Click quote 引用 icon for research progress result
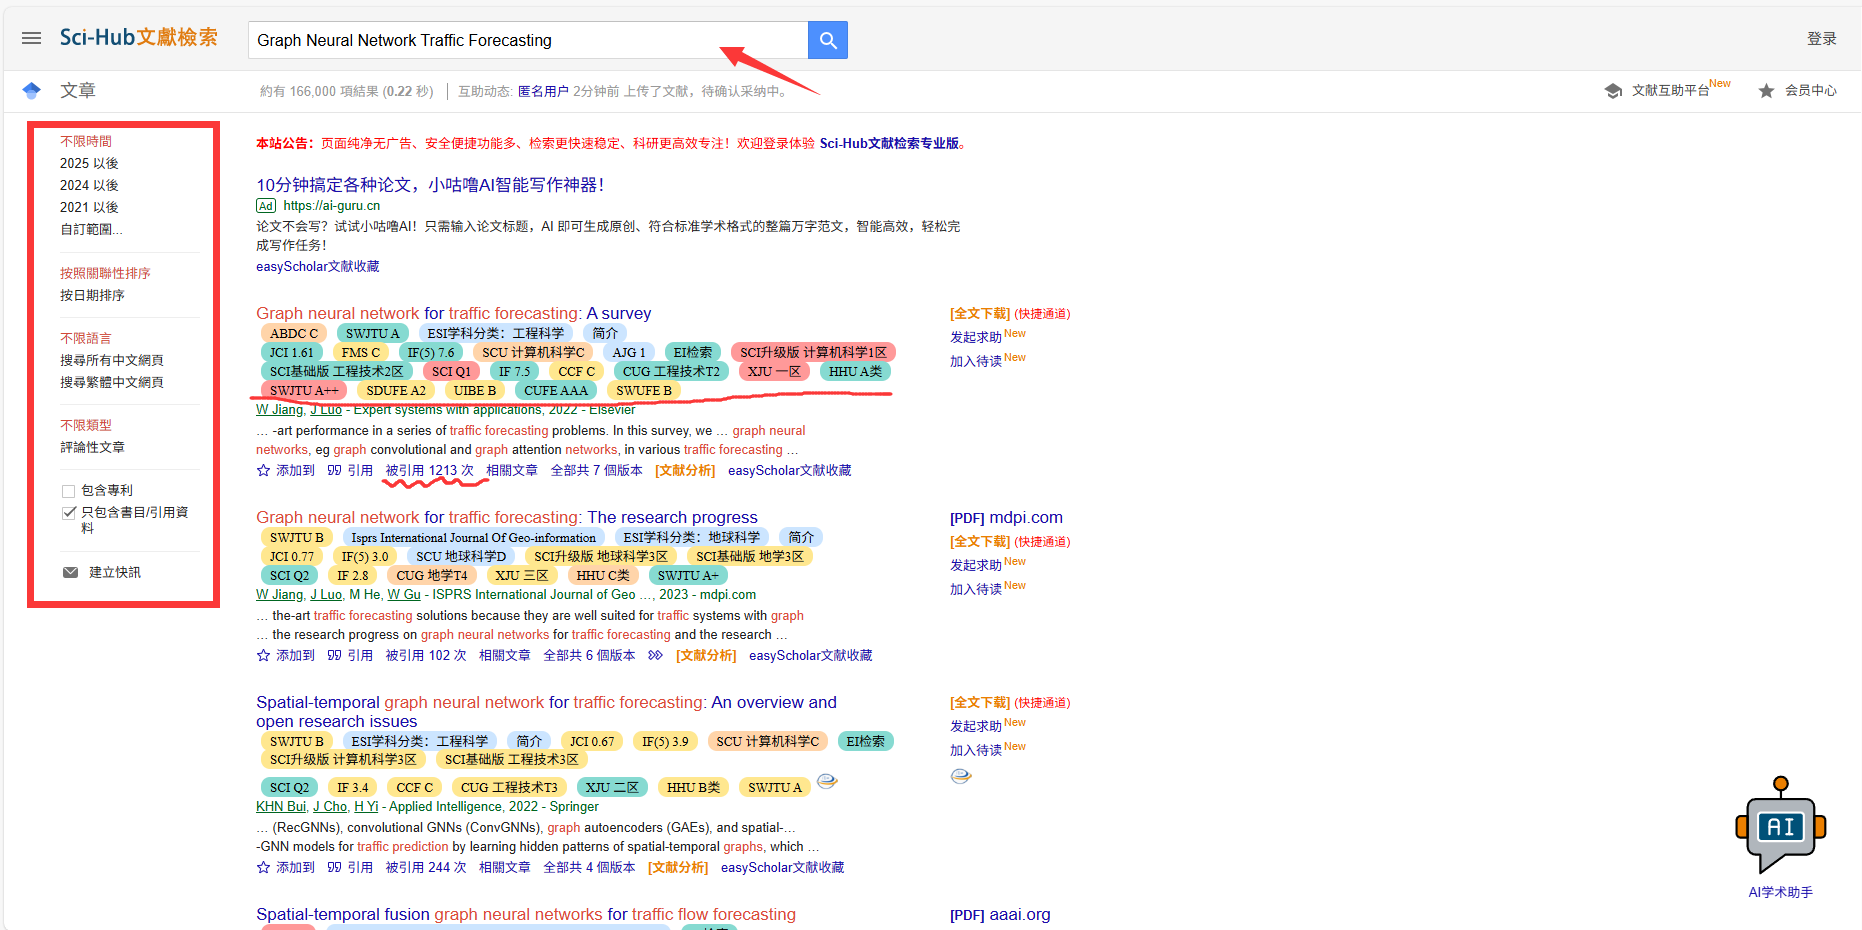The image size is (1862, 930). pyautogui.click(x=334, y=655)
